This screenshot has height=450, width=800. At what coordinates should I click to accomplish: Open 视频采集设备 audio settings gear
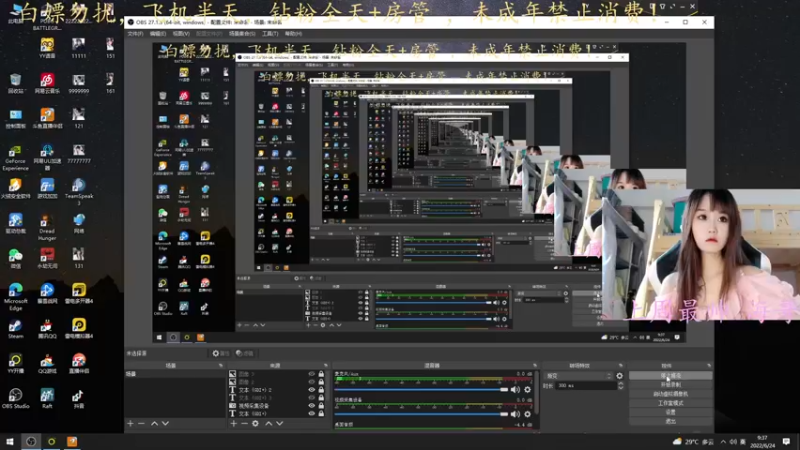(x=528, y=414)
